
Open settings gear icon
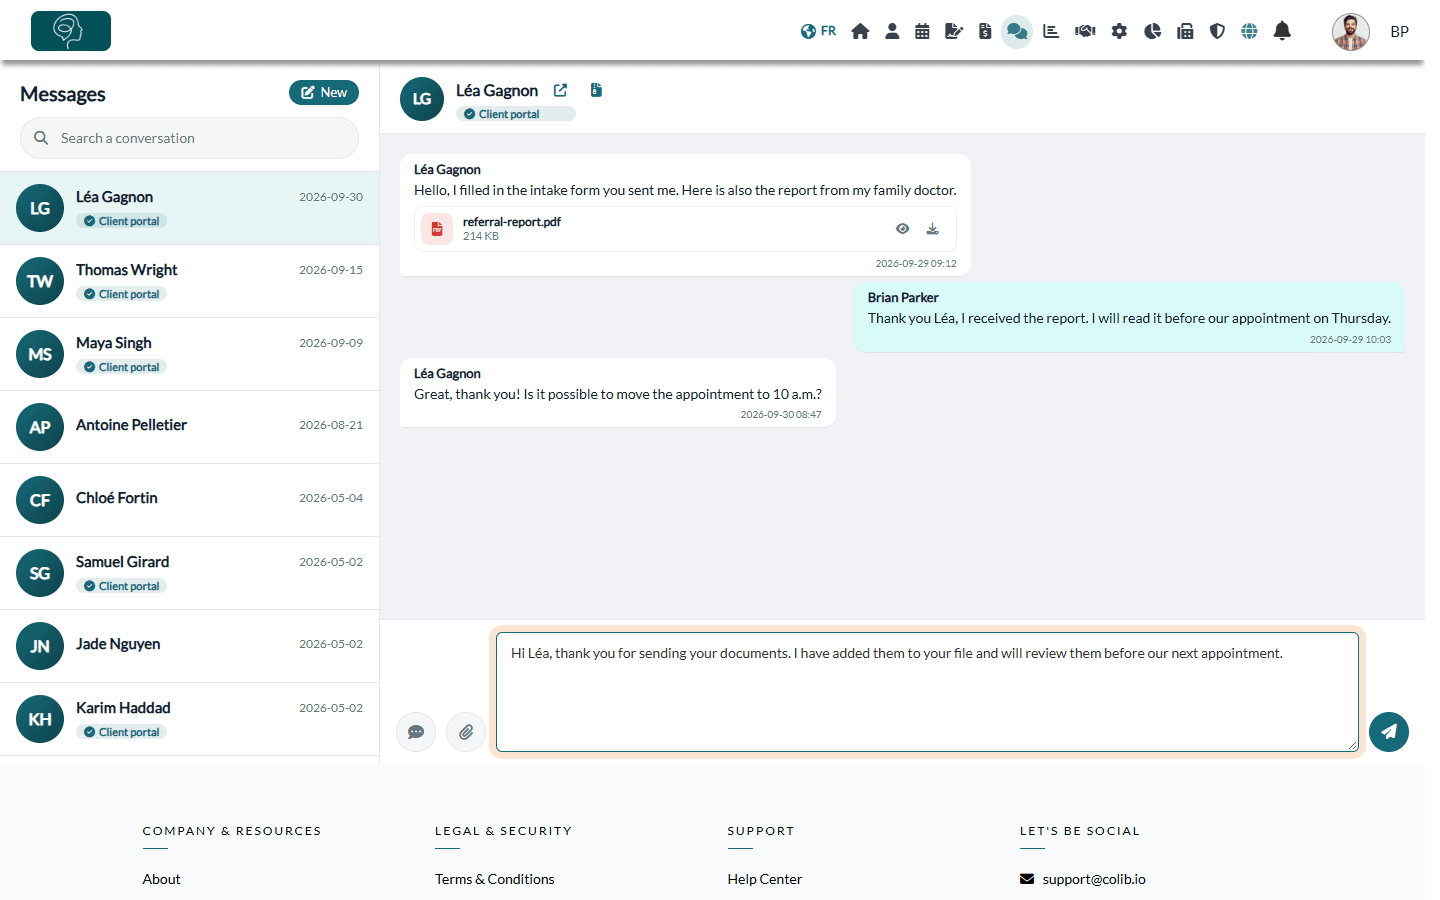[x=1119, y=31]
